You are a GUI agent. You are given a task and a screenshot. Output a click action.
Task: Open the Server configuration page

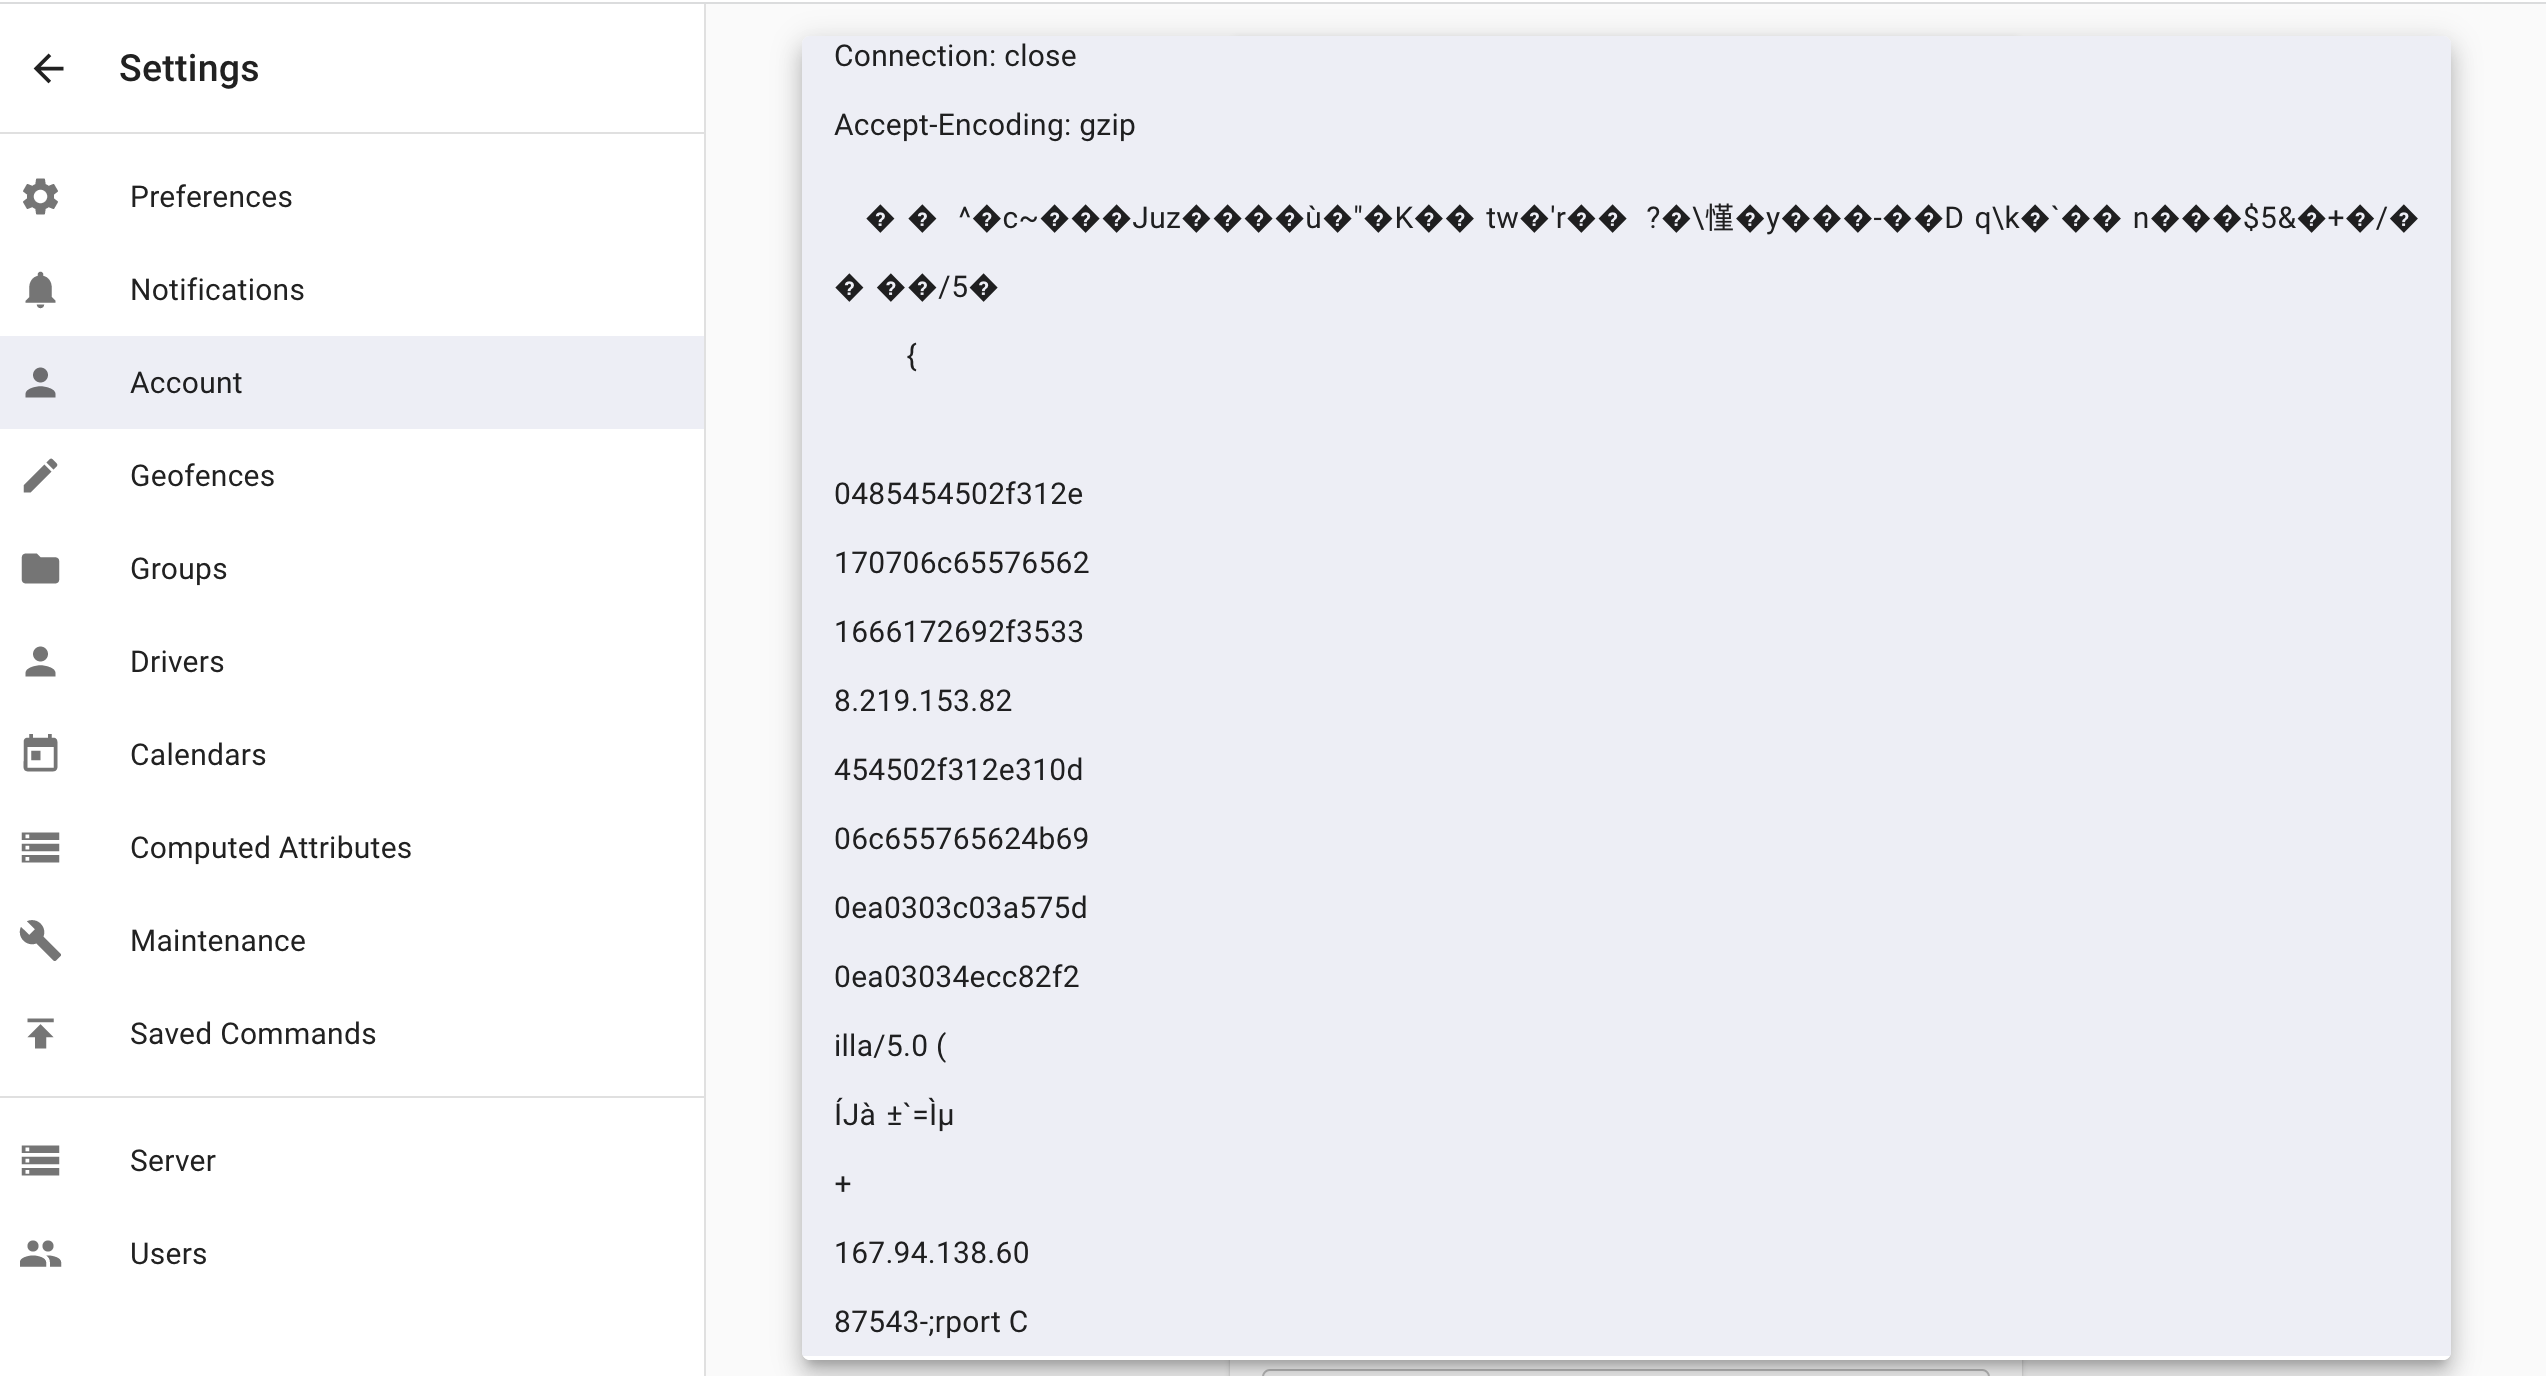(172, 1160)
